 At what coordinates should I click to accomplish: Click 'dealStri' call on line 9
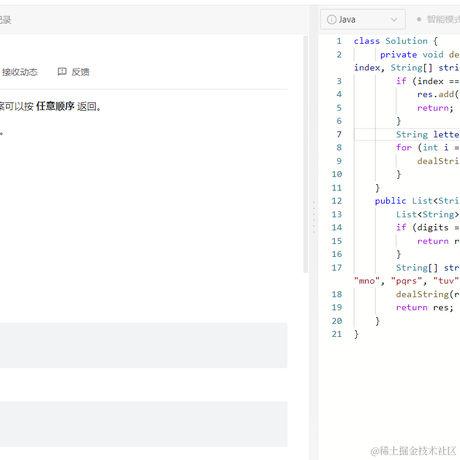pyautogui.click(x=438, y=161)
